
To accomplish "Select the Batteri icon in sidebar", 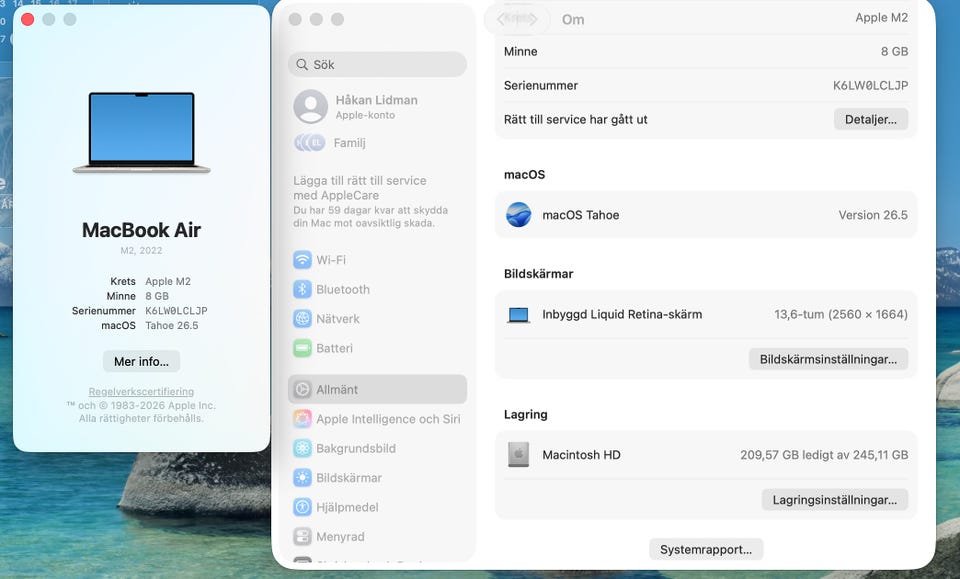I will click(302, 348).
